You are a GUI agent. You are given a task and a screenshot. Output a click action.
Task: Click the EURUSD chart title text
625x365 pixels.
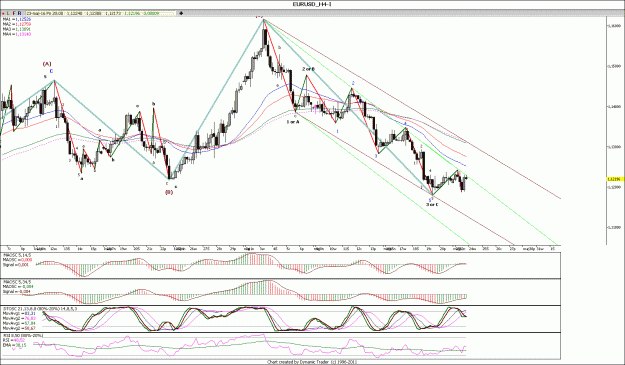[312, 4]
